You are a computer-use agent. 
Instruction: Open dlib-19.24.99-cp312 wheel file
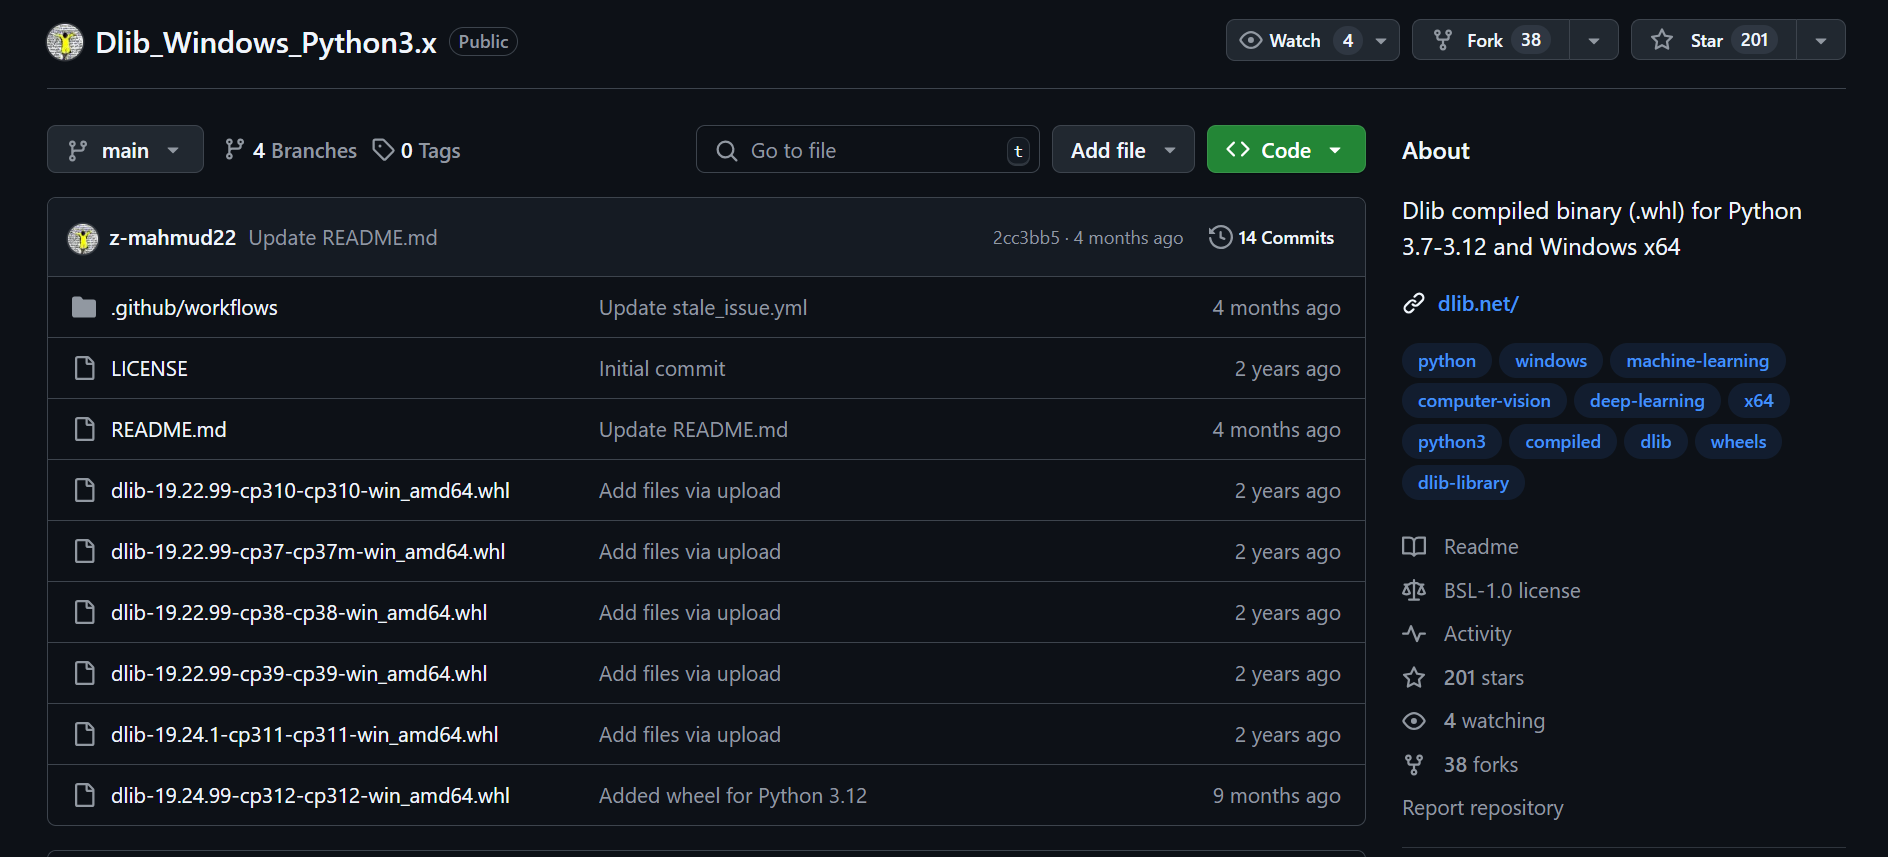[x=310, y=796]
